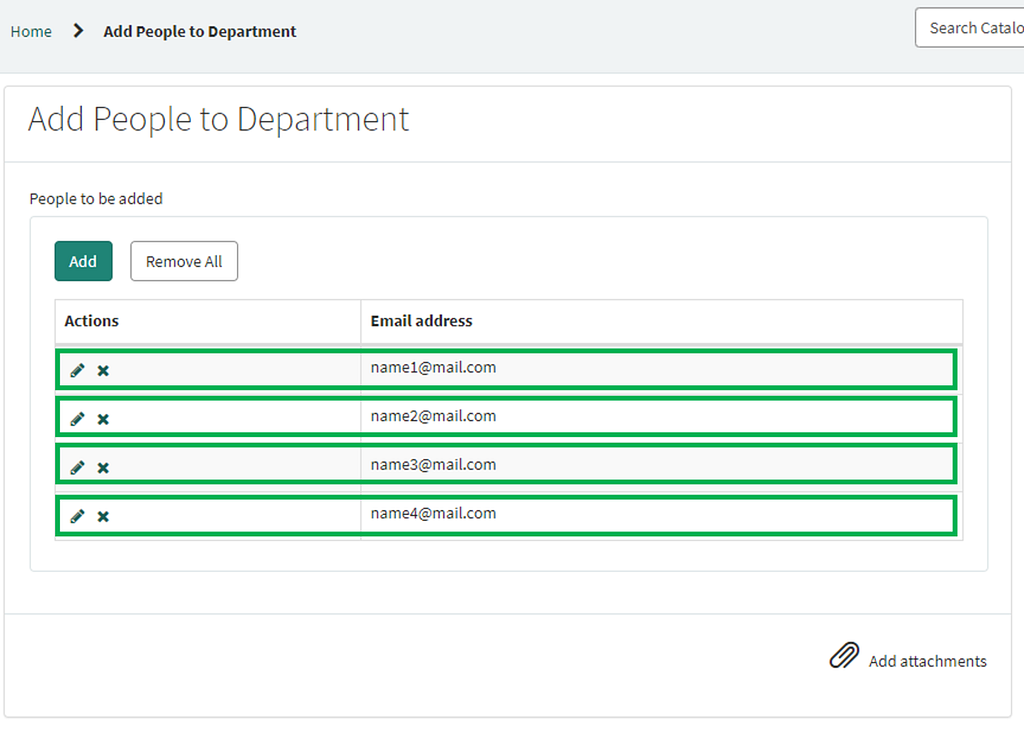
Task: Click Add People to Department breadcrumb
Action: (200, 31)
